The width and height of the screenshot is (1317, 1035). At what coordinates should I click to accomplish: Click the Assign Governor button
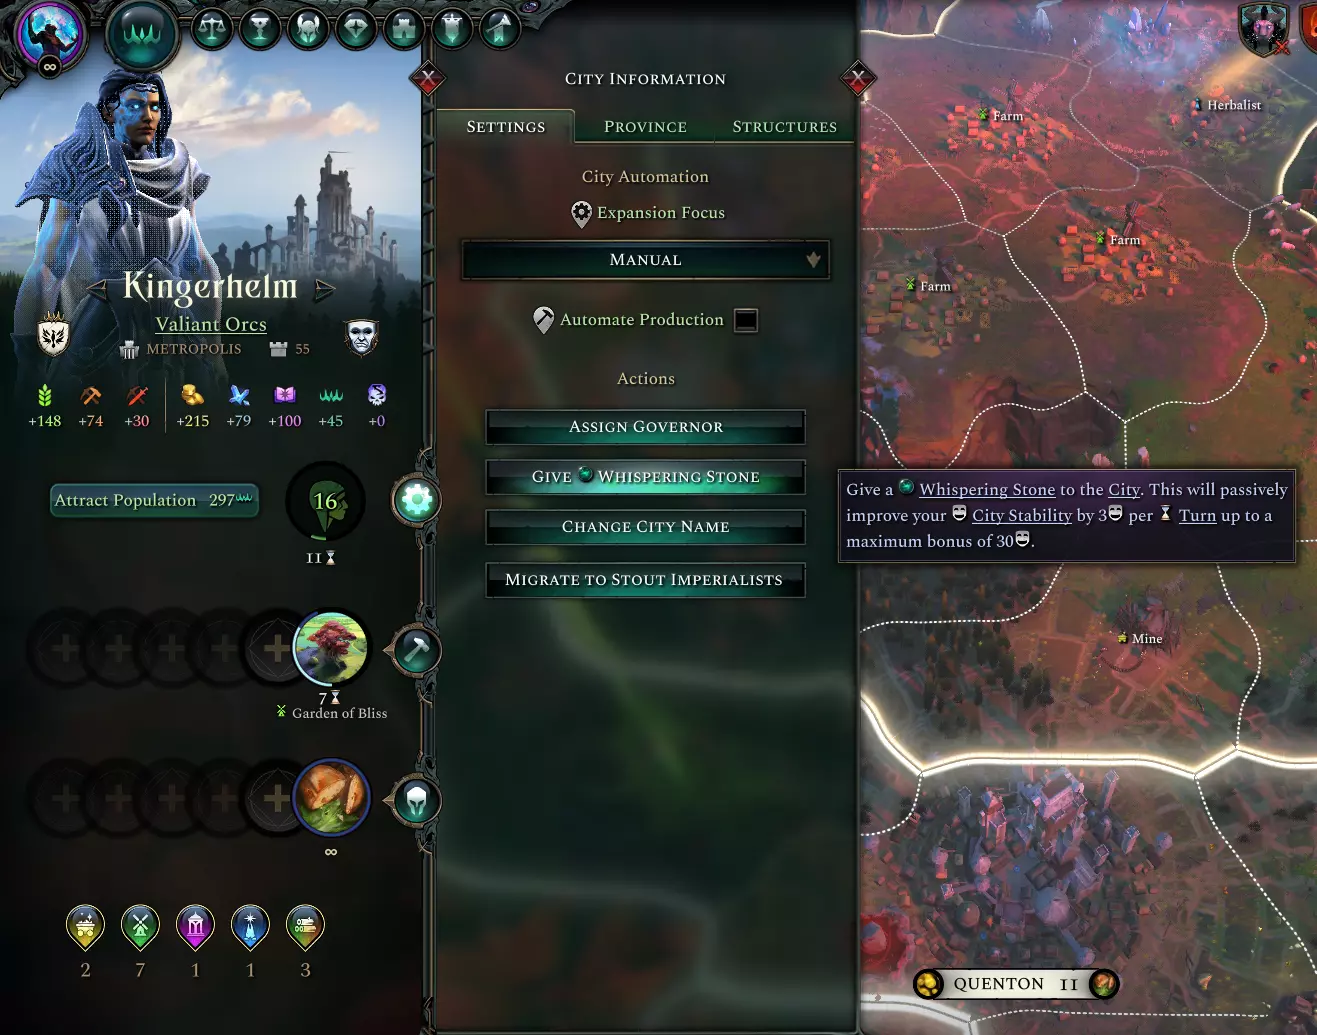coord(646,427)
